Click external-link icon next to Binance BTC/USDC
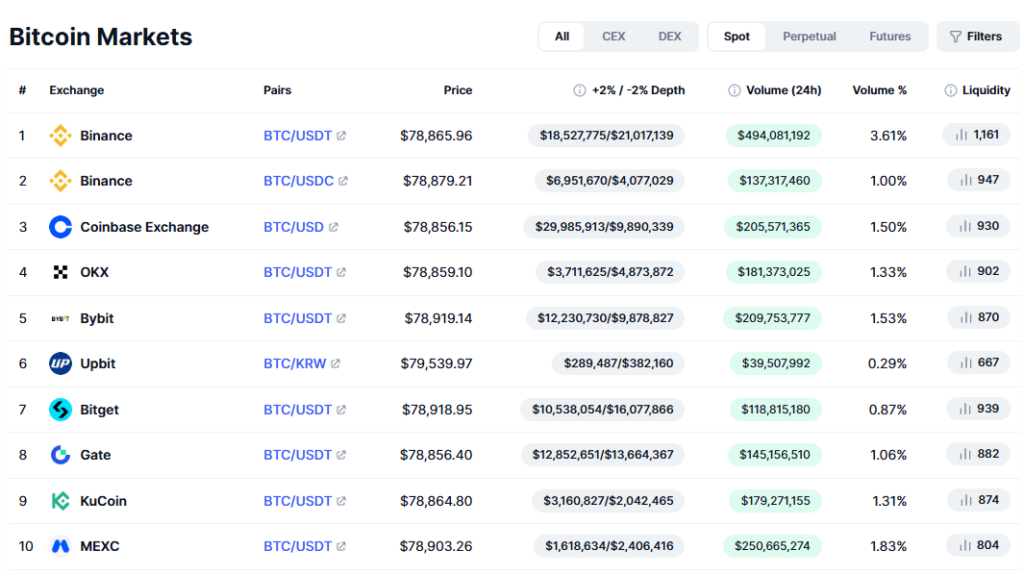This screenshot has width=1024, height=575. click(343, 181)
